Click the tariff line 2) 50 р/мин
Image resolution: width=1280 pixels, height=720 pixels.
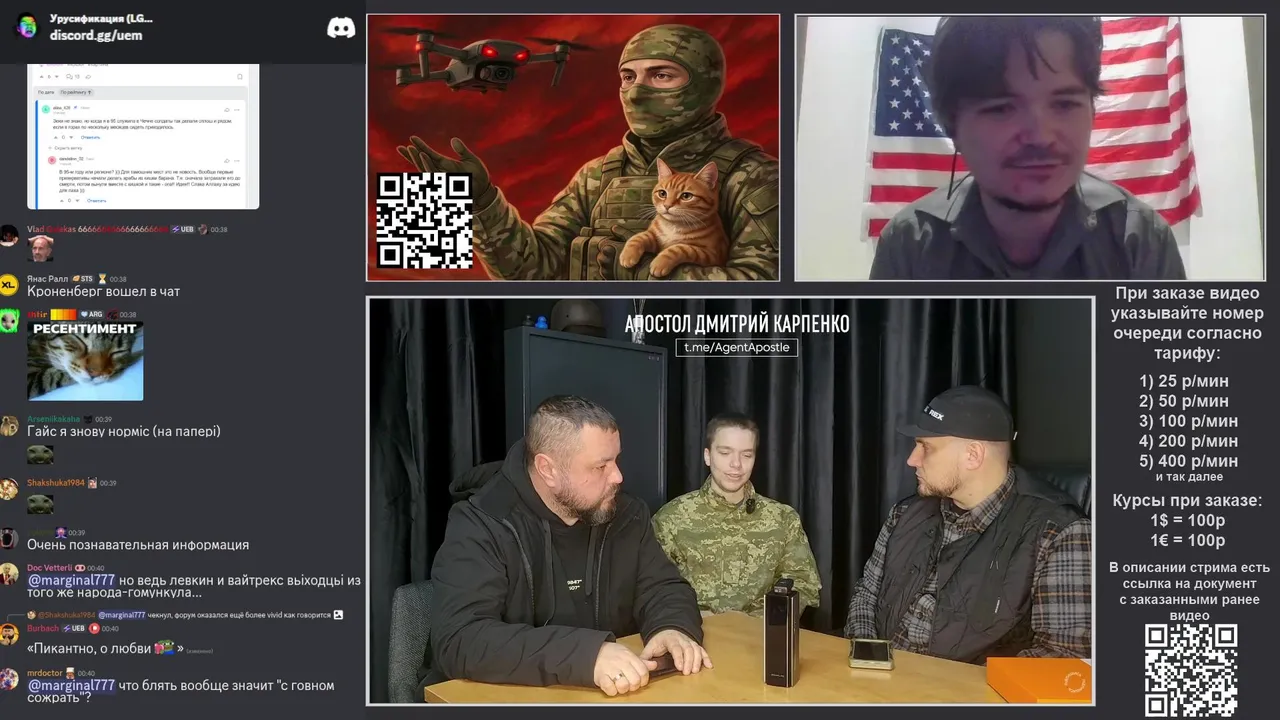pyautogui.click(x=1184, y=401)
